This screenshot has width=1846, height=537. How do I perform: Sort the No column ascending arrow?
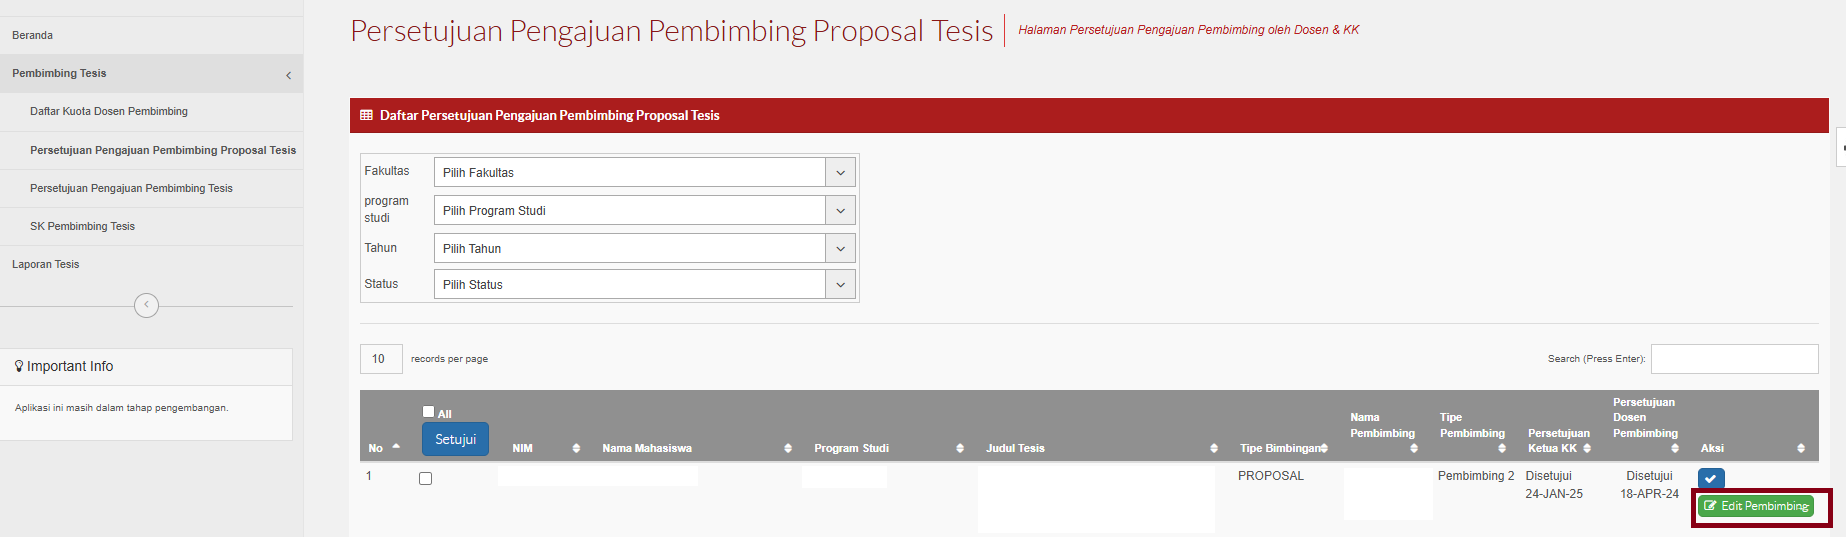[396, 446]
